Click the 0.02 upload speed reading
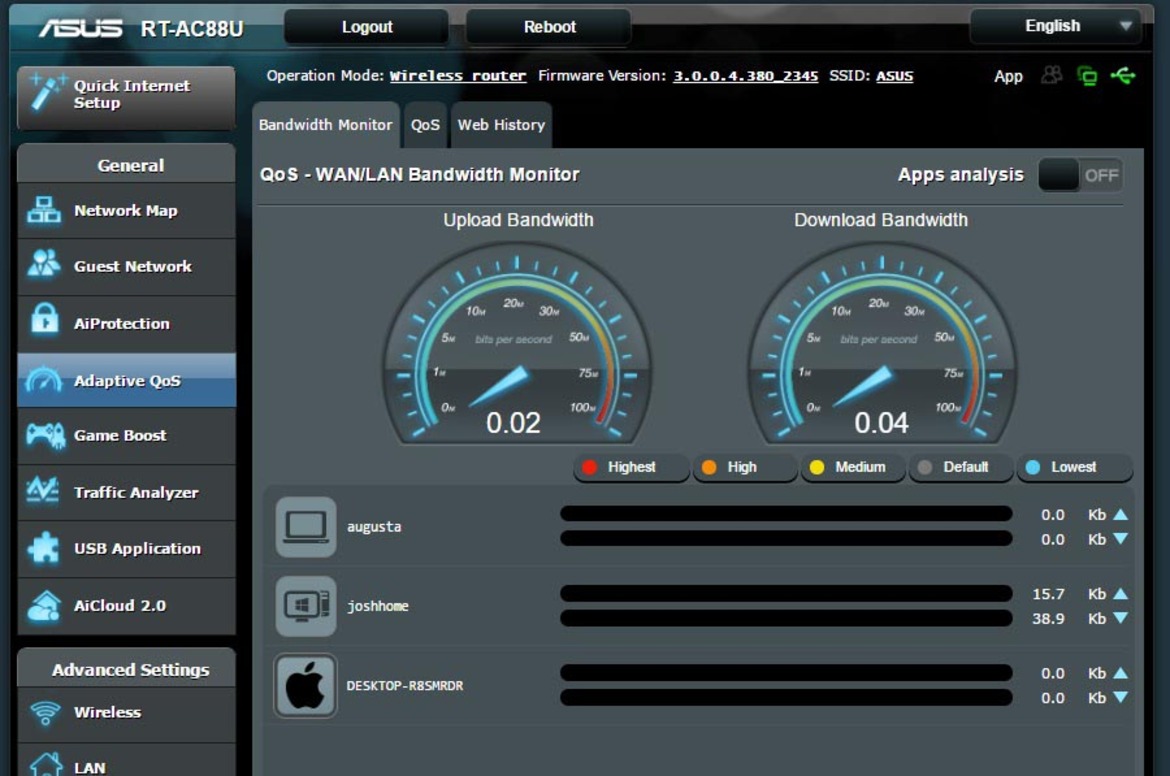 pyautogui.click(x=513, y=423)
